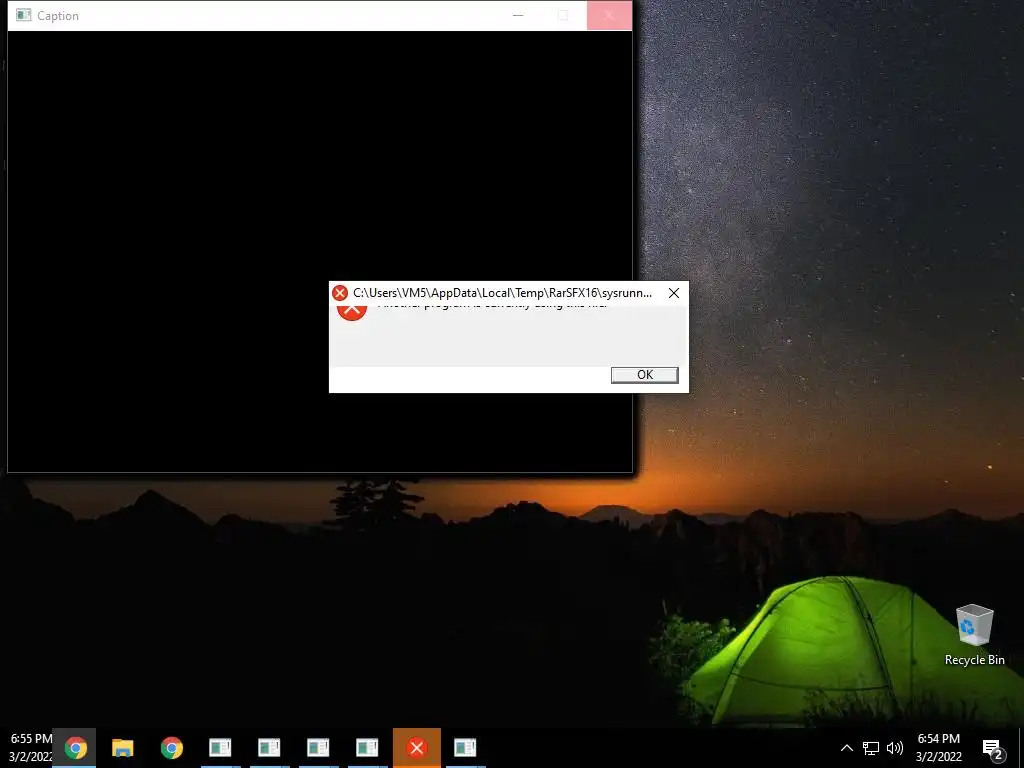Select the red X error taskbar icon

click(x=417, y=748)
